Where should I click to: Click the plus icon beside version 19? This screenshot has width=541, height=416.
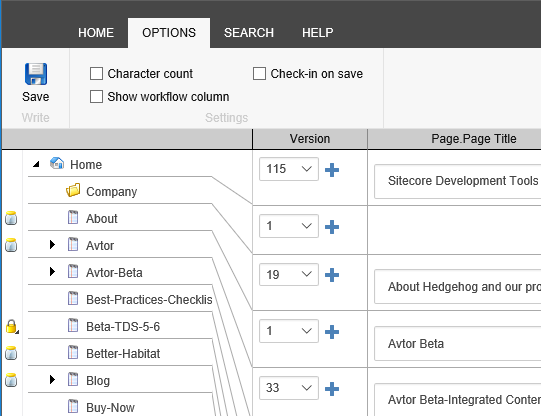click(x=332, y=275)
